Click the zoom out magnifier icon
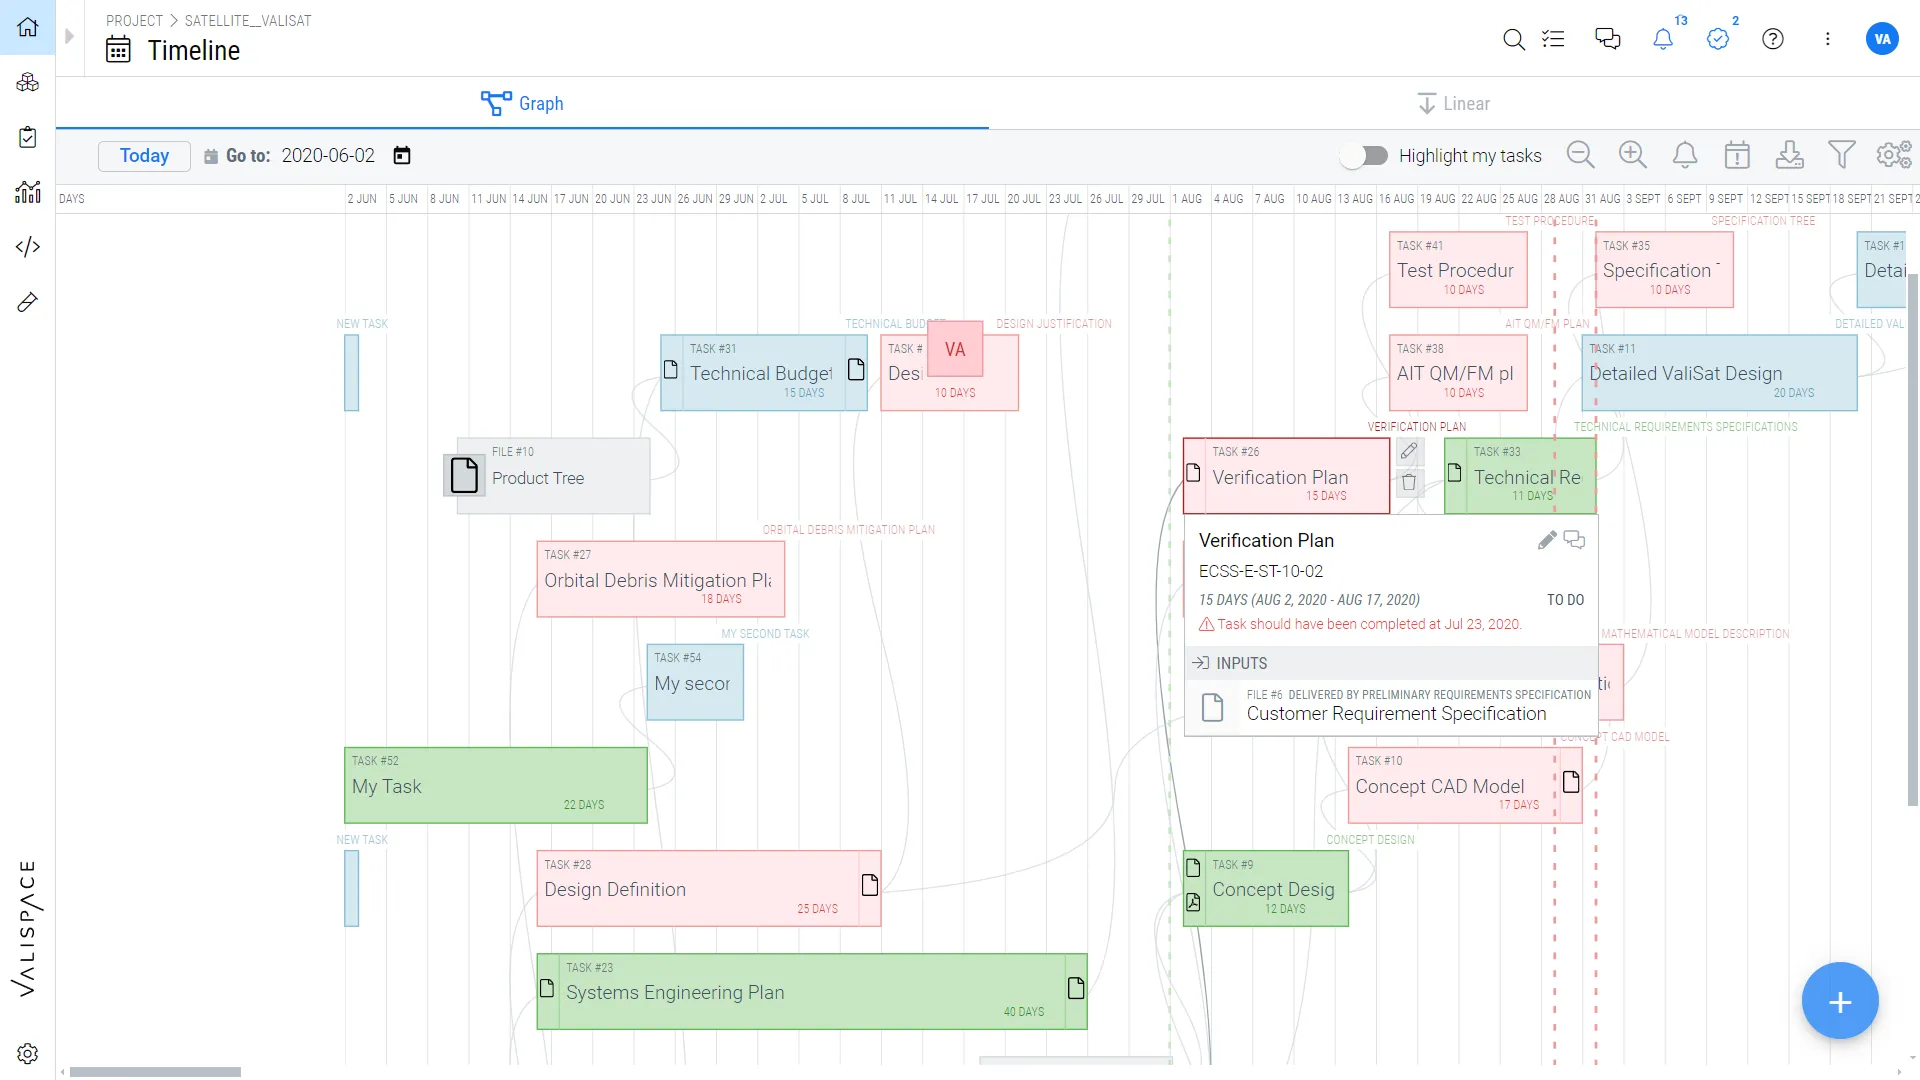This screenshot has width=1920, height=1080. tap(1580, 155)
